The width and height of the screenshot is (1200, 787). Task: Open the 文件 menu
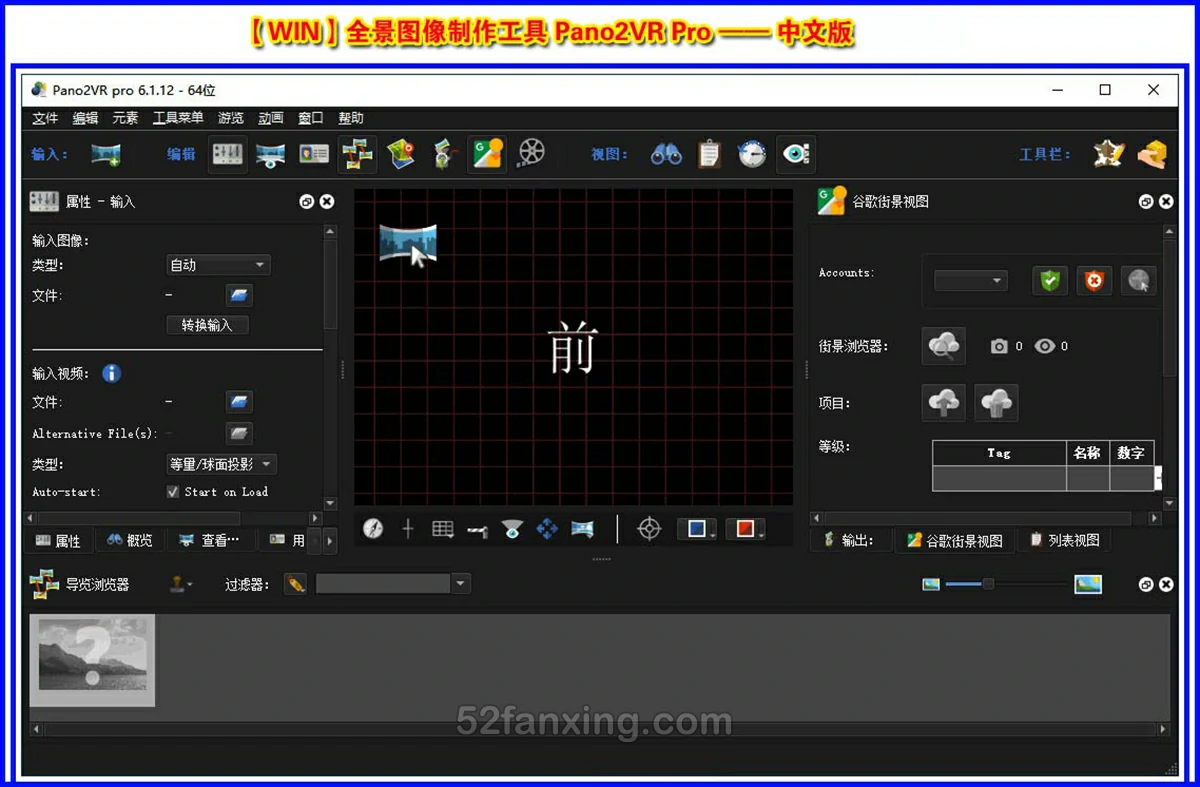pyautogui.click(x=45, y=118)
